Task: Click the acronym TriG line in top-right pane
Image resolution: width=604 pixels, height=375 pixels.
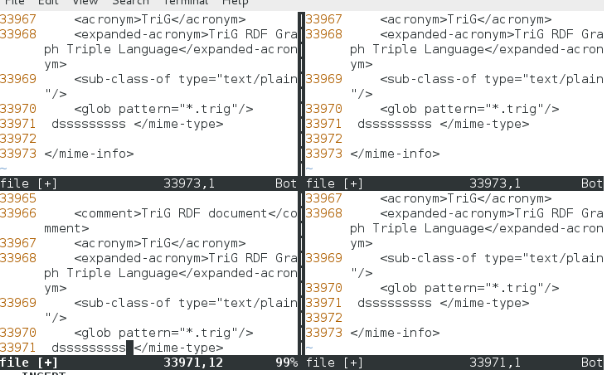Action: pyautogui.click(x=466, y=19)
